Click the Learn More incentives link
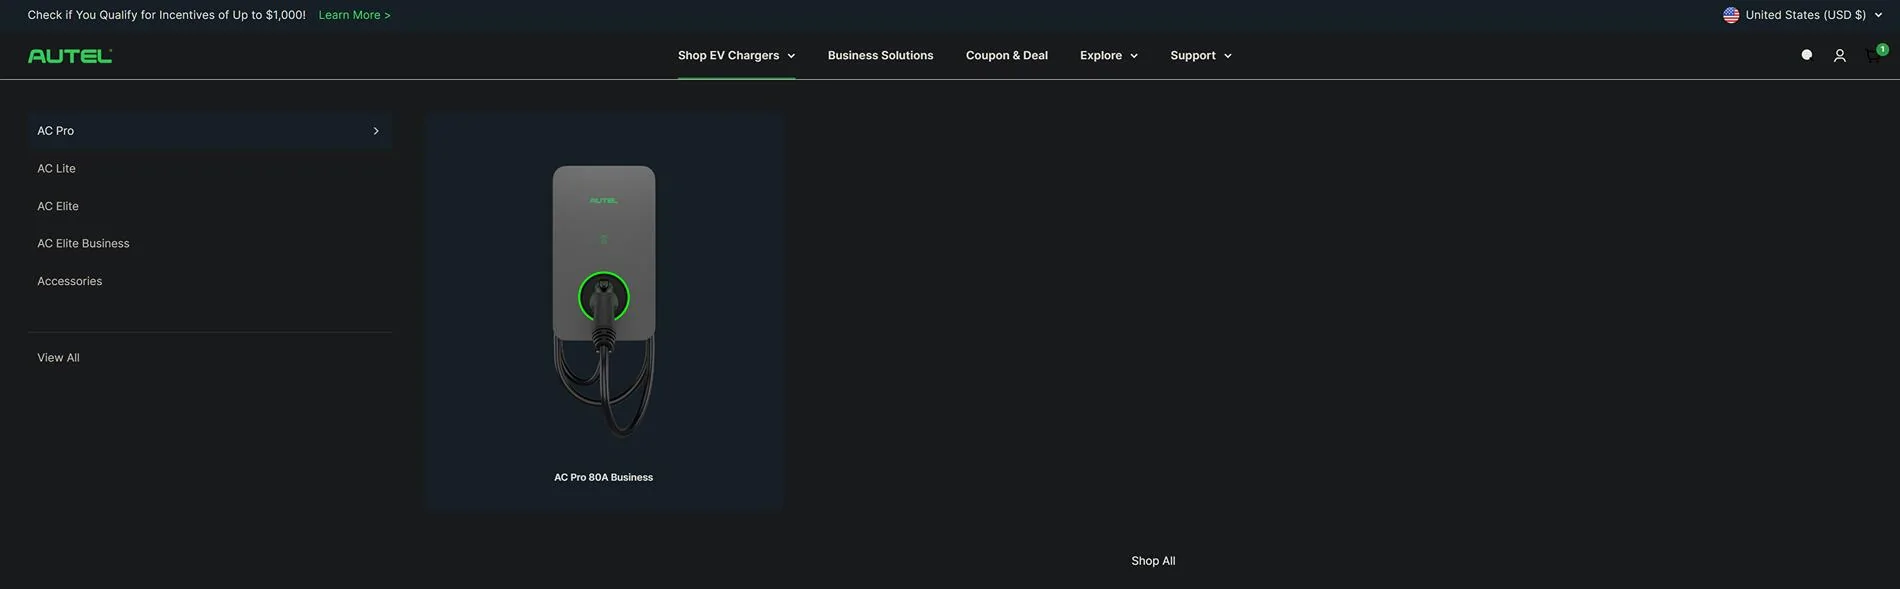This screenshot has width=1900, height=589. click(x=354, y=15)
